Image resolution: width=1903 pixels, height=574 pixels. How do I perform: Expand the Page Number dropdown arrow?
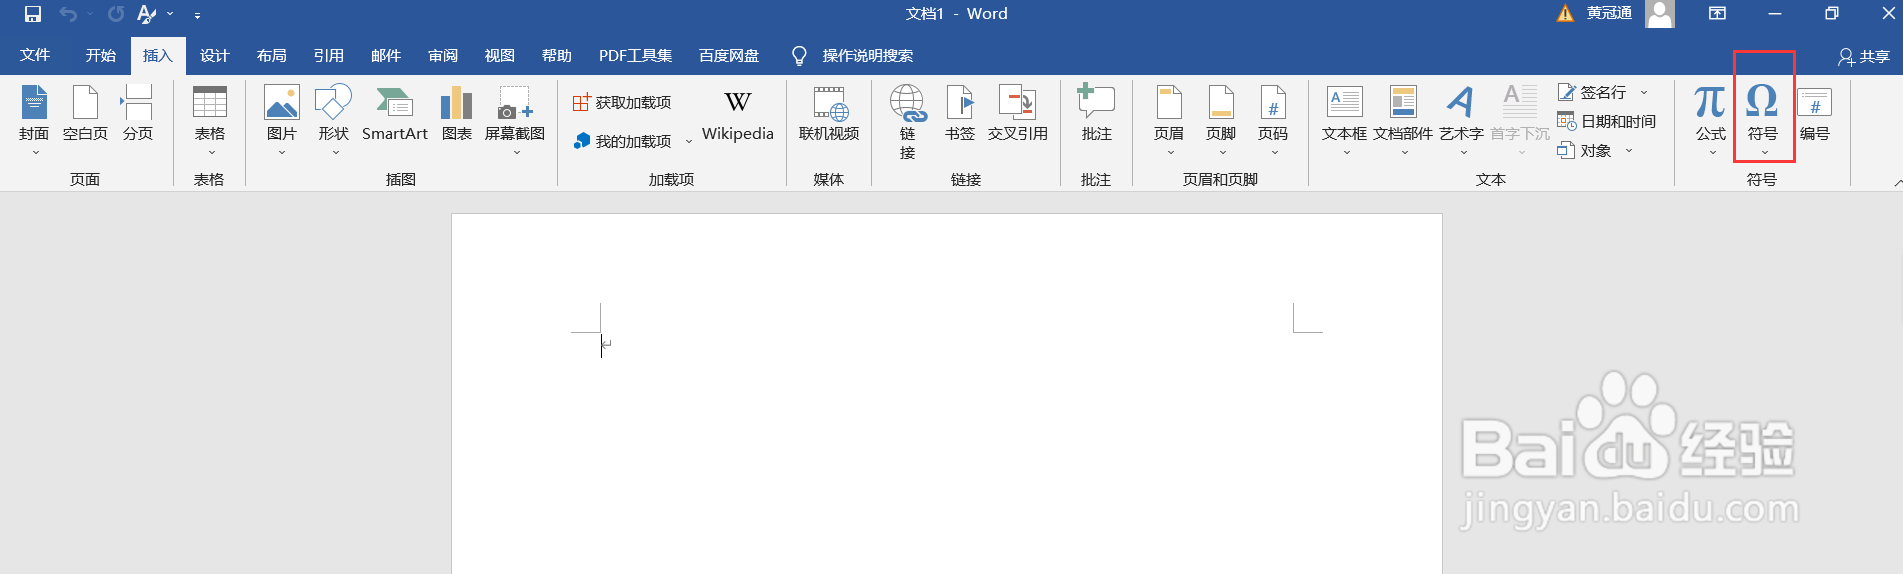(1274, 153)
